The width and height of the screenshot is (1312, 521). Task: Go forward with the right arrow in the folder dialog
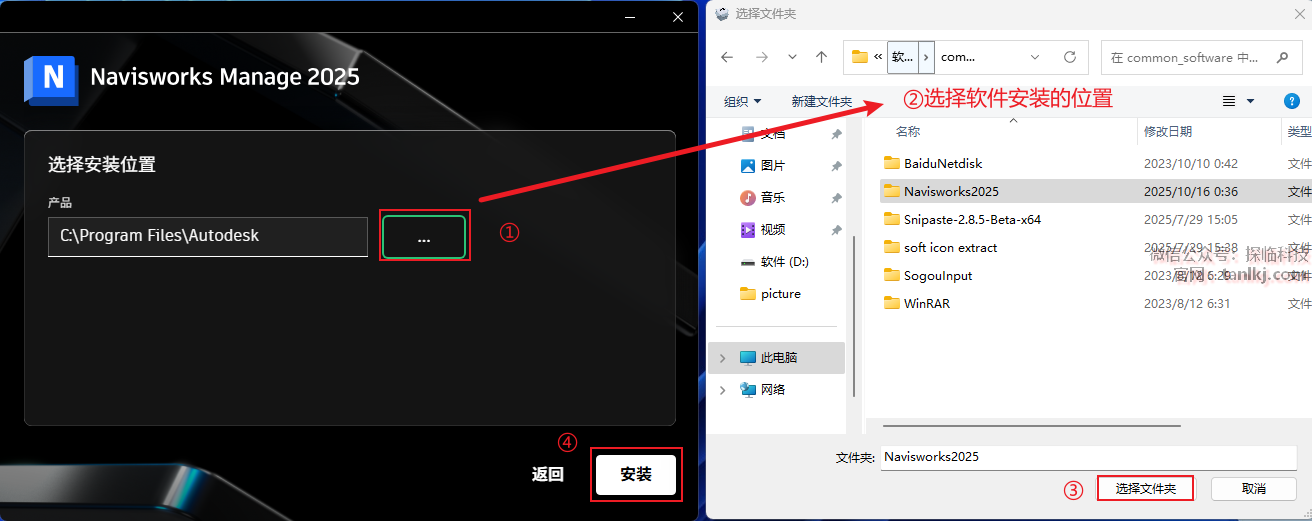[x=761, y=57]
